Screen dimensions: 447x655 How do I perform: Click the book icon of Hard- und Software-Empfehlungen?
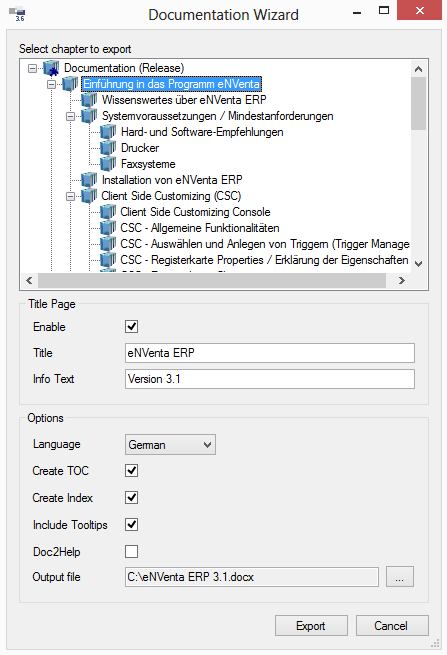point(108,132)
